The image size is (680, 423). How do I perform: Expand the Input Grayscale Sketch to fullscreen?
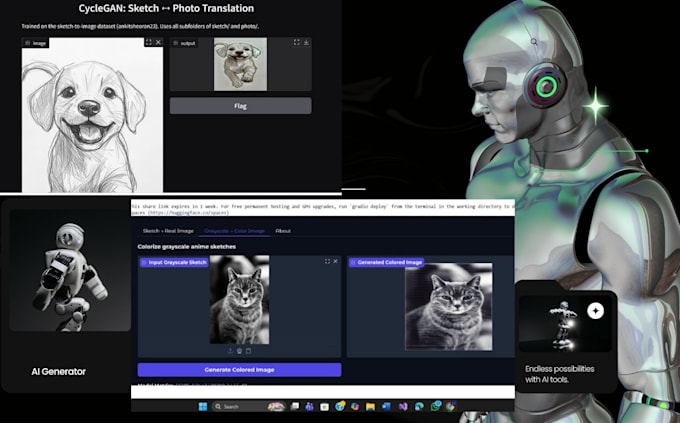[x=327, y=261]
